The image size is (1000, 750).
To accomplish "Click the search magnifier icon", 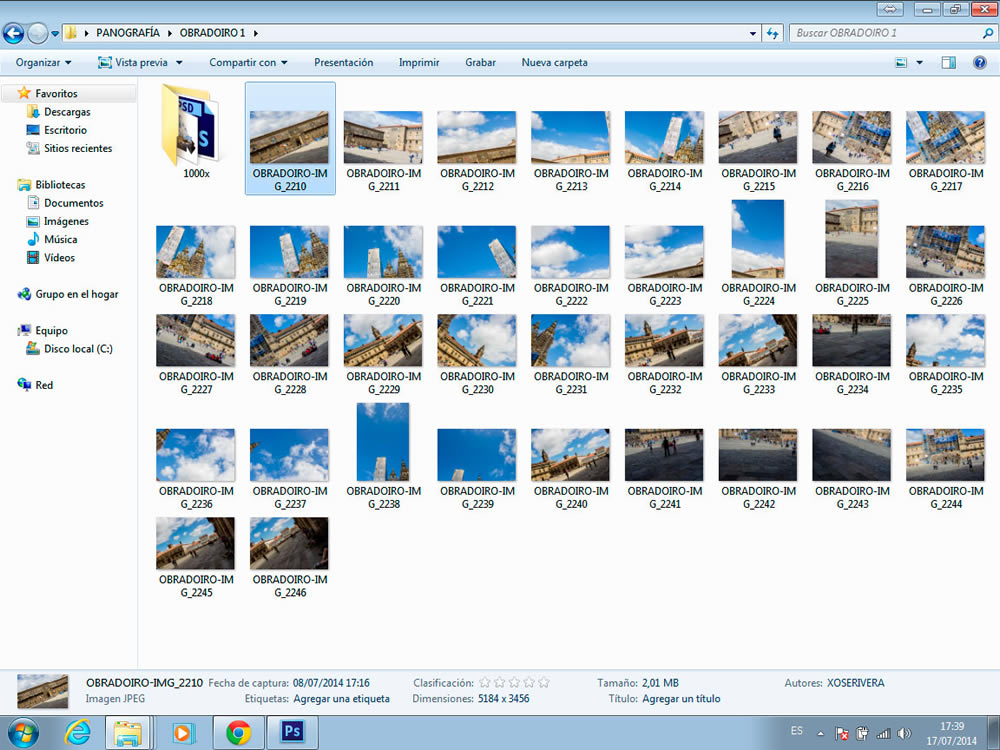I will (987, 33).
